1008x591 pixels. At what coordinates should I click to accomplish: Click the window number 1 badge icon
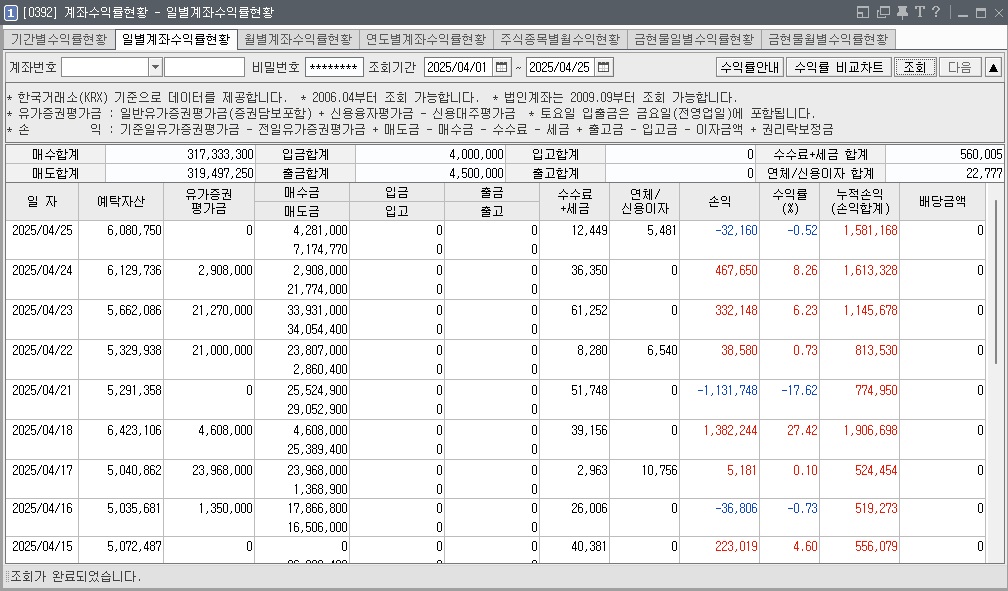point(10,11)
